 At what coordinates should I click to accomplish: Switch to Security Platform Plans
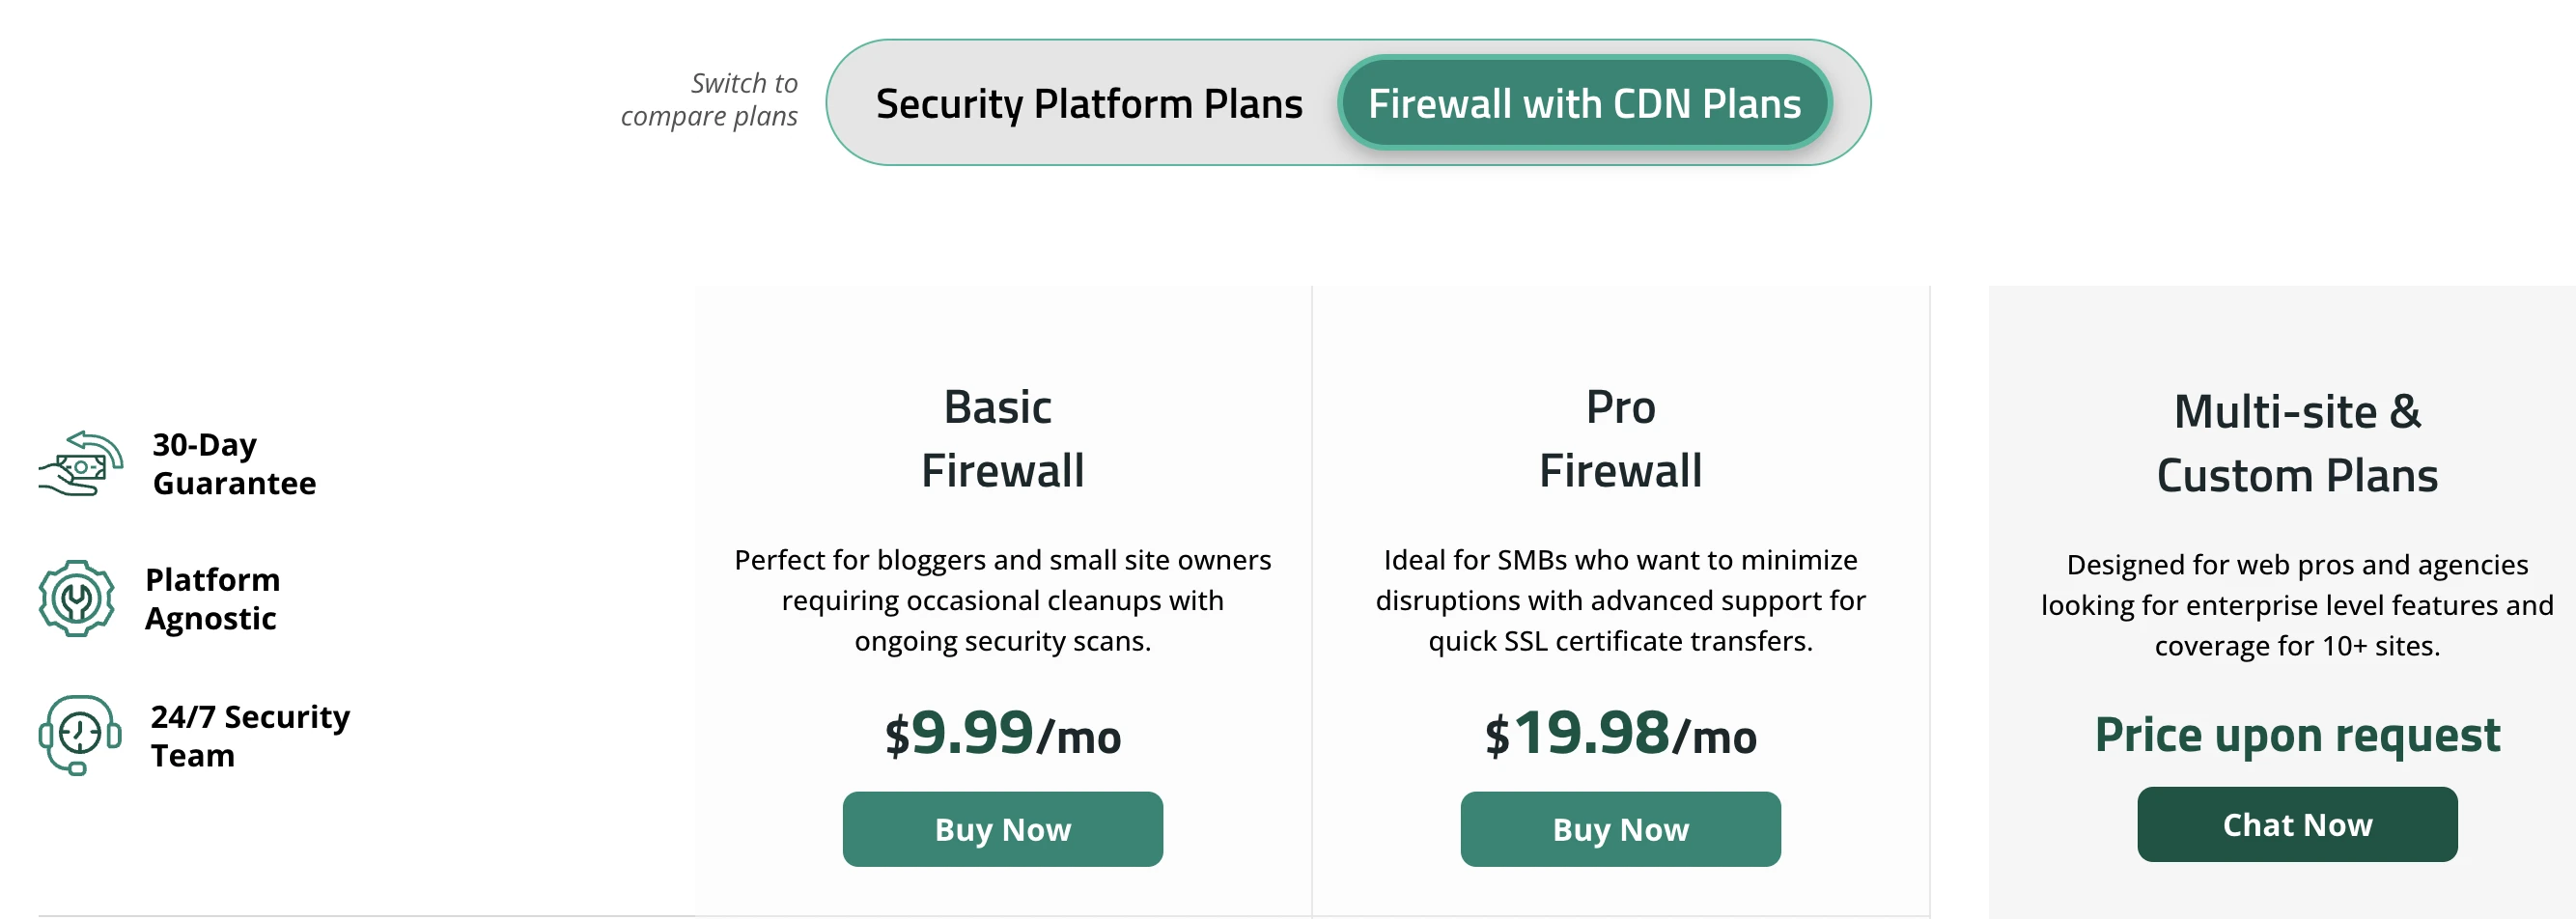tap(1088, 103)
